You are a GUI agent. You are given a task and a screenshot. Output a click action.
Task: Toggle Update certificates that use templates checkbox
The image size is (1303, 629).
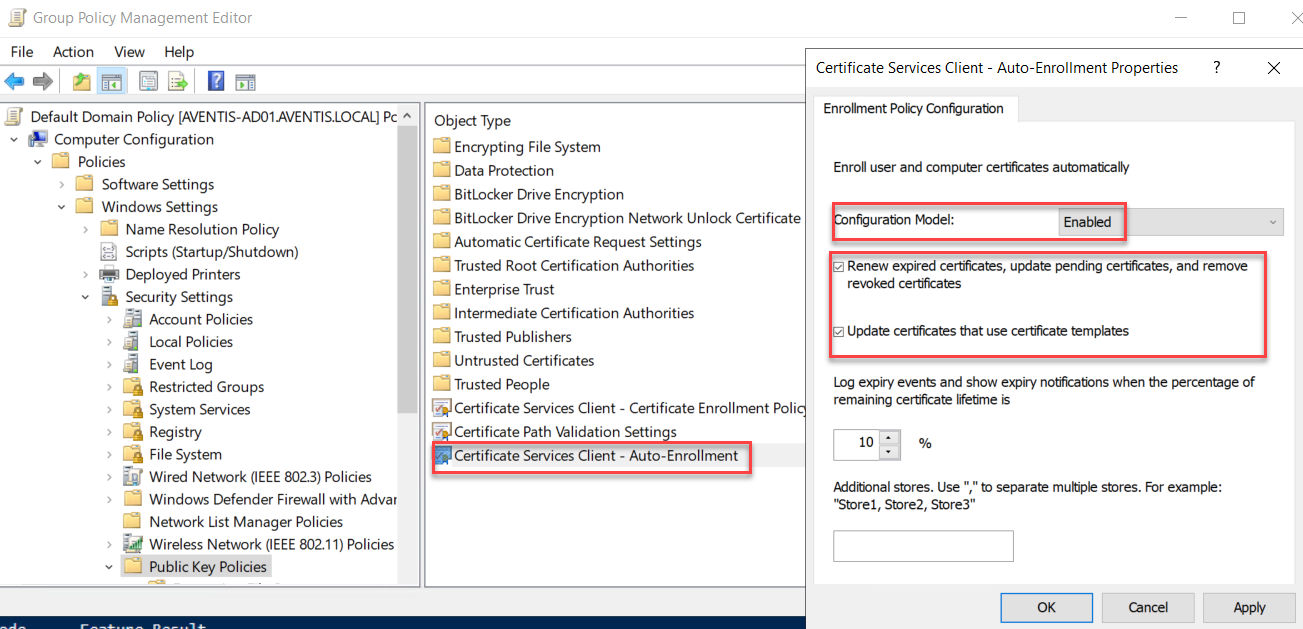[839, 331]
